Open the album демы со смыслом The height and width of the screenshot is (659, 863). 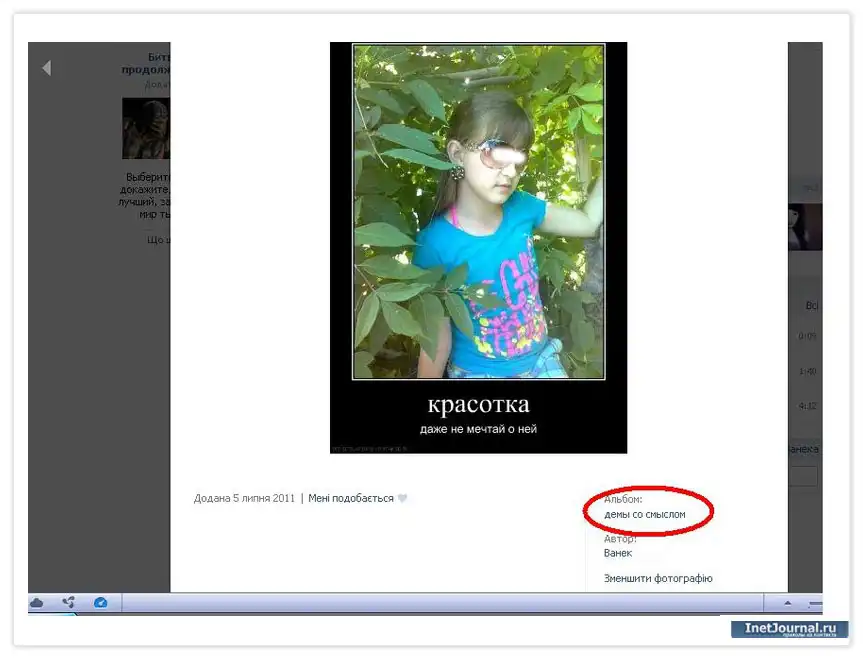[x=645, y=514]
